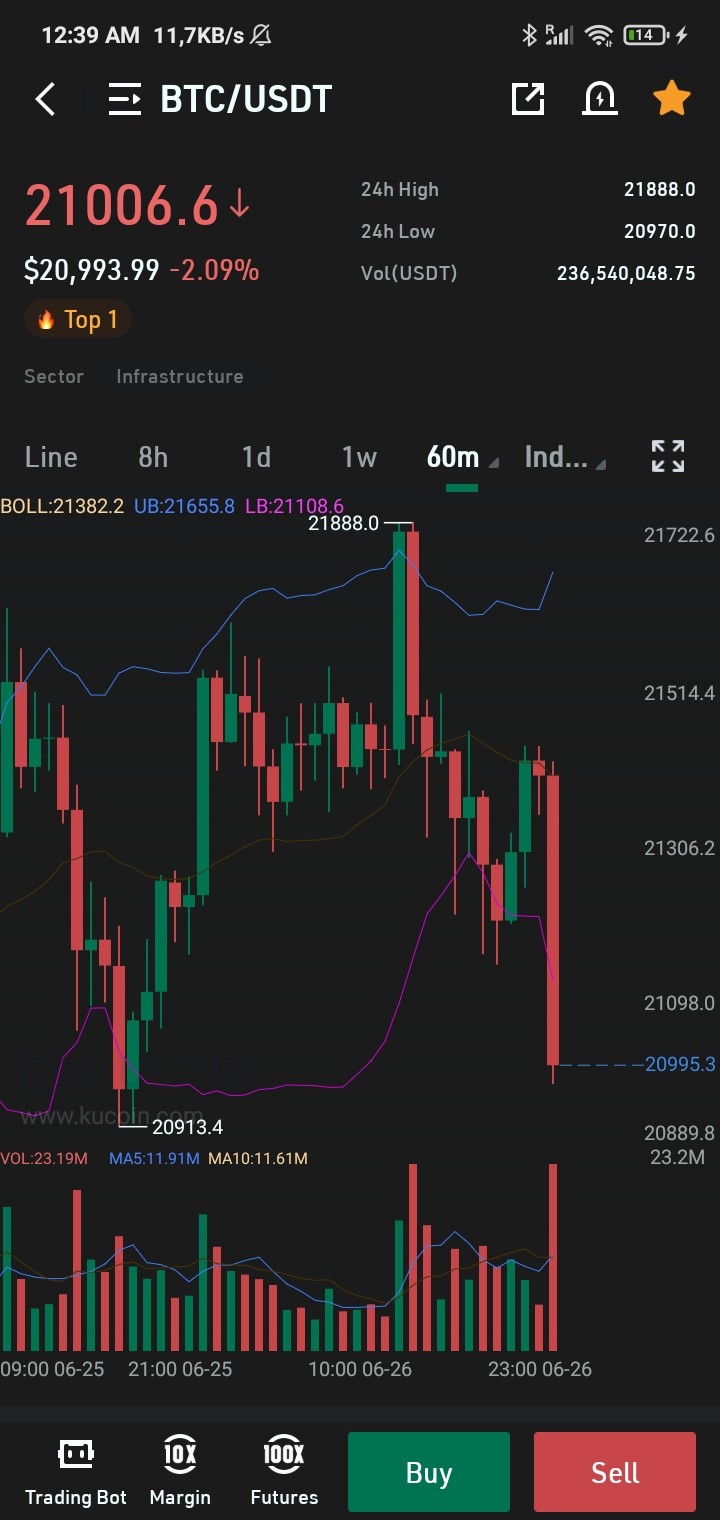Image resolution: width=720 pixels, height=1520 pixels.
Task: Switch chart to Line view
Action: tap(51, 457)
